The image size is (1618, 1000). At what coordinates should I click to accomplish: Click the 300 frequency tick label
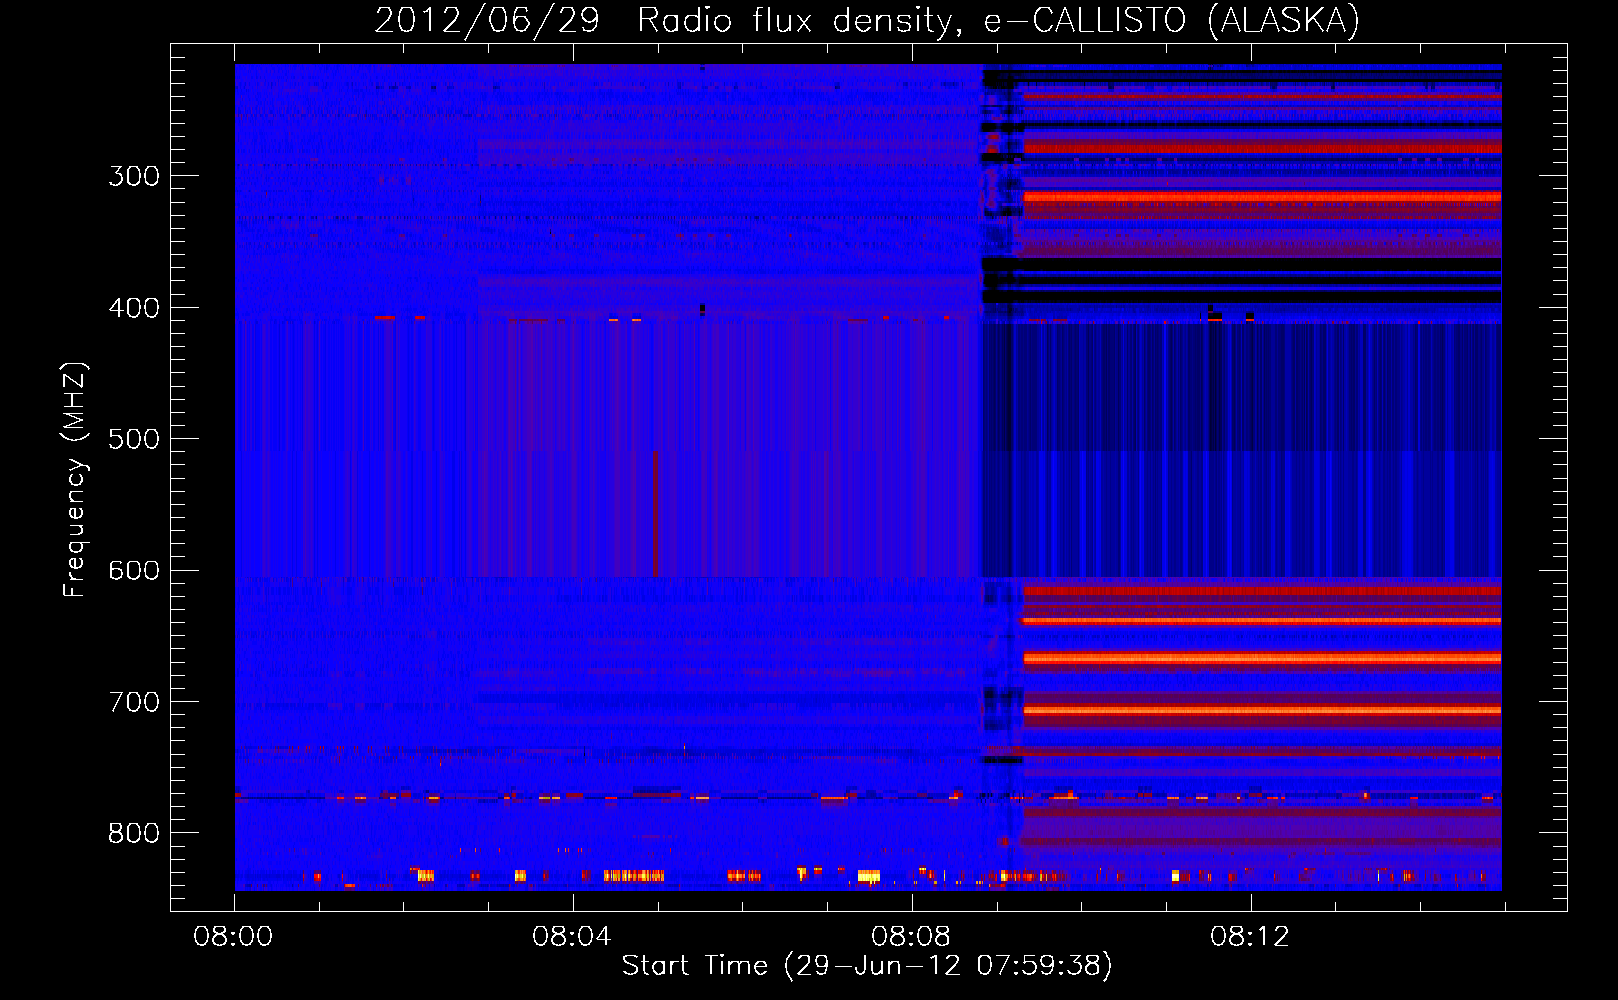(134, 176)
